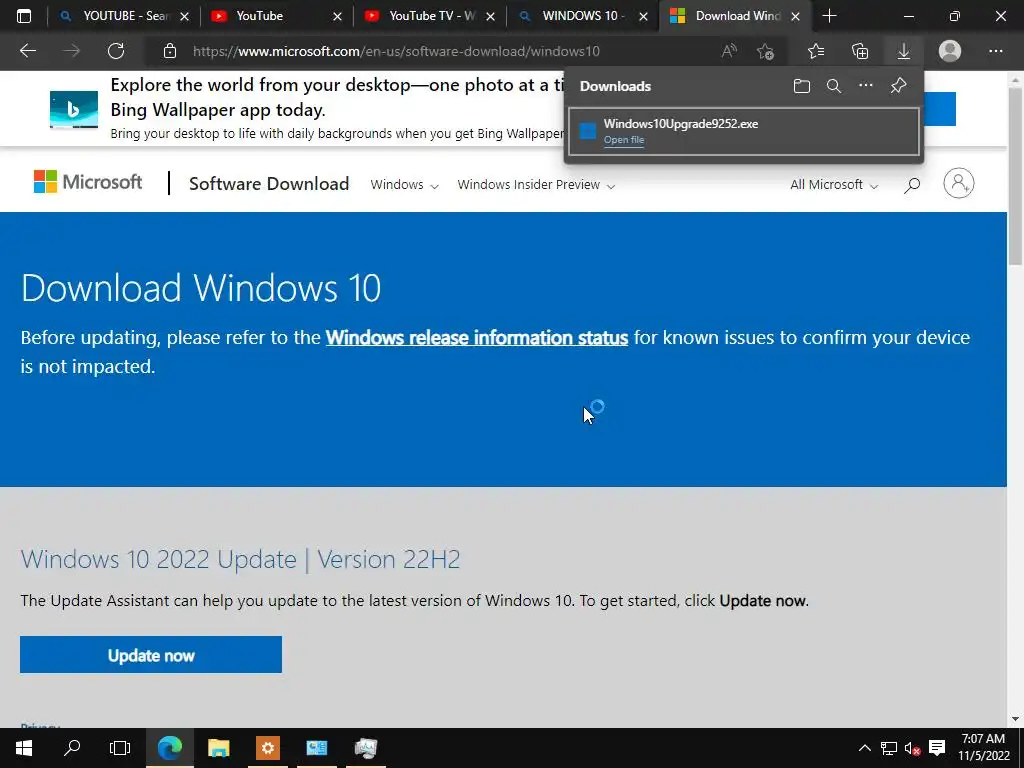The image size is (1024, 768).
Task: Go back to previous page
Action: (27, 51)
